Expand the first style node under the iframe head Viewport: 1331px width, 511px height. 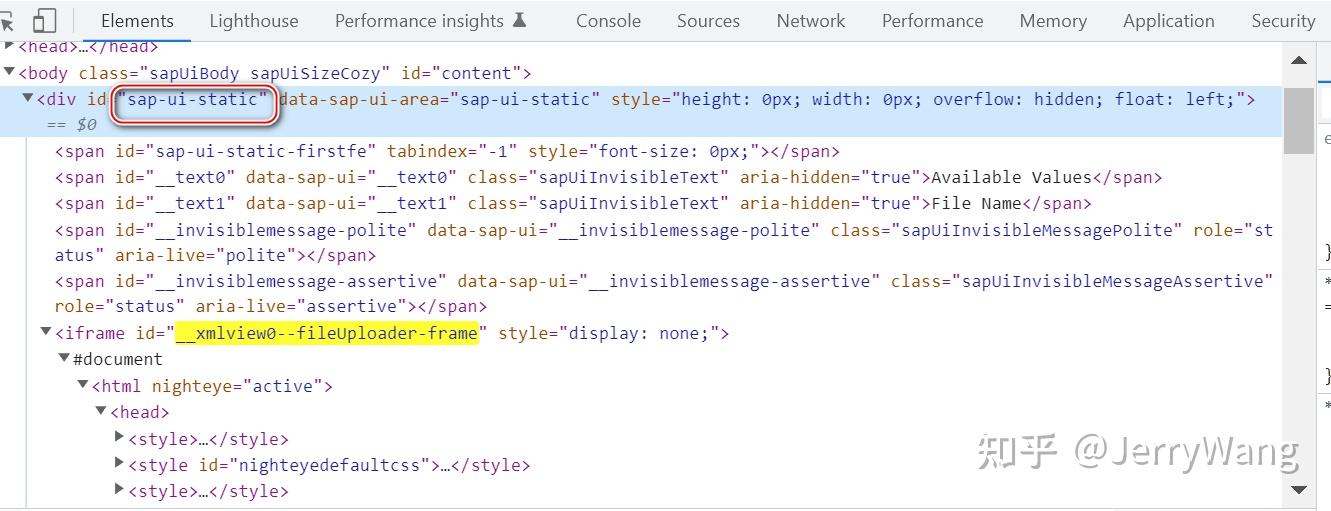pos(120,437)
